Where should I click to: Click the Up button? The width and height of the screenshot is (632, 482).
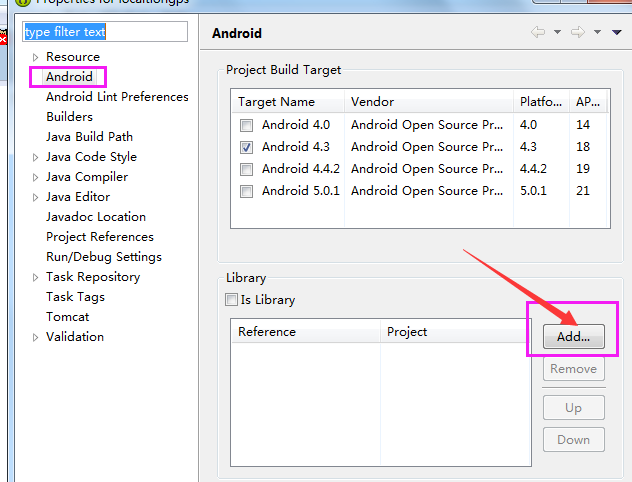[574, 408]
